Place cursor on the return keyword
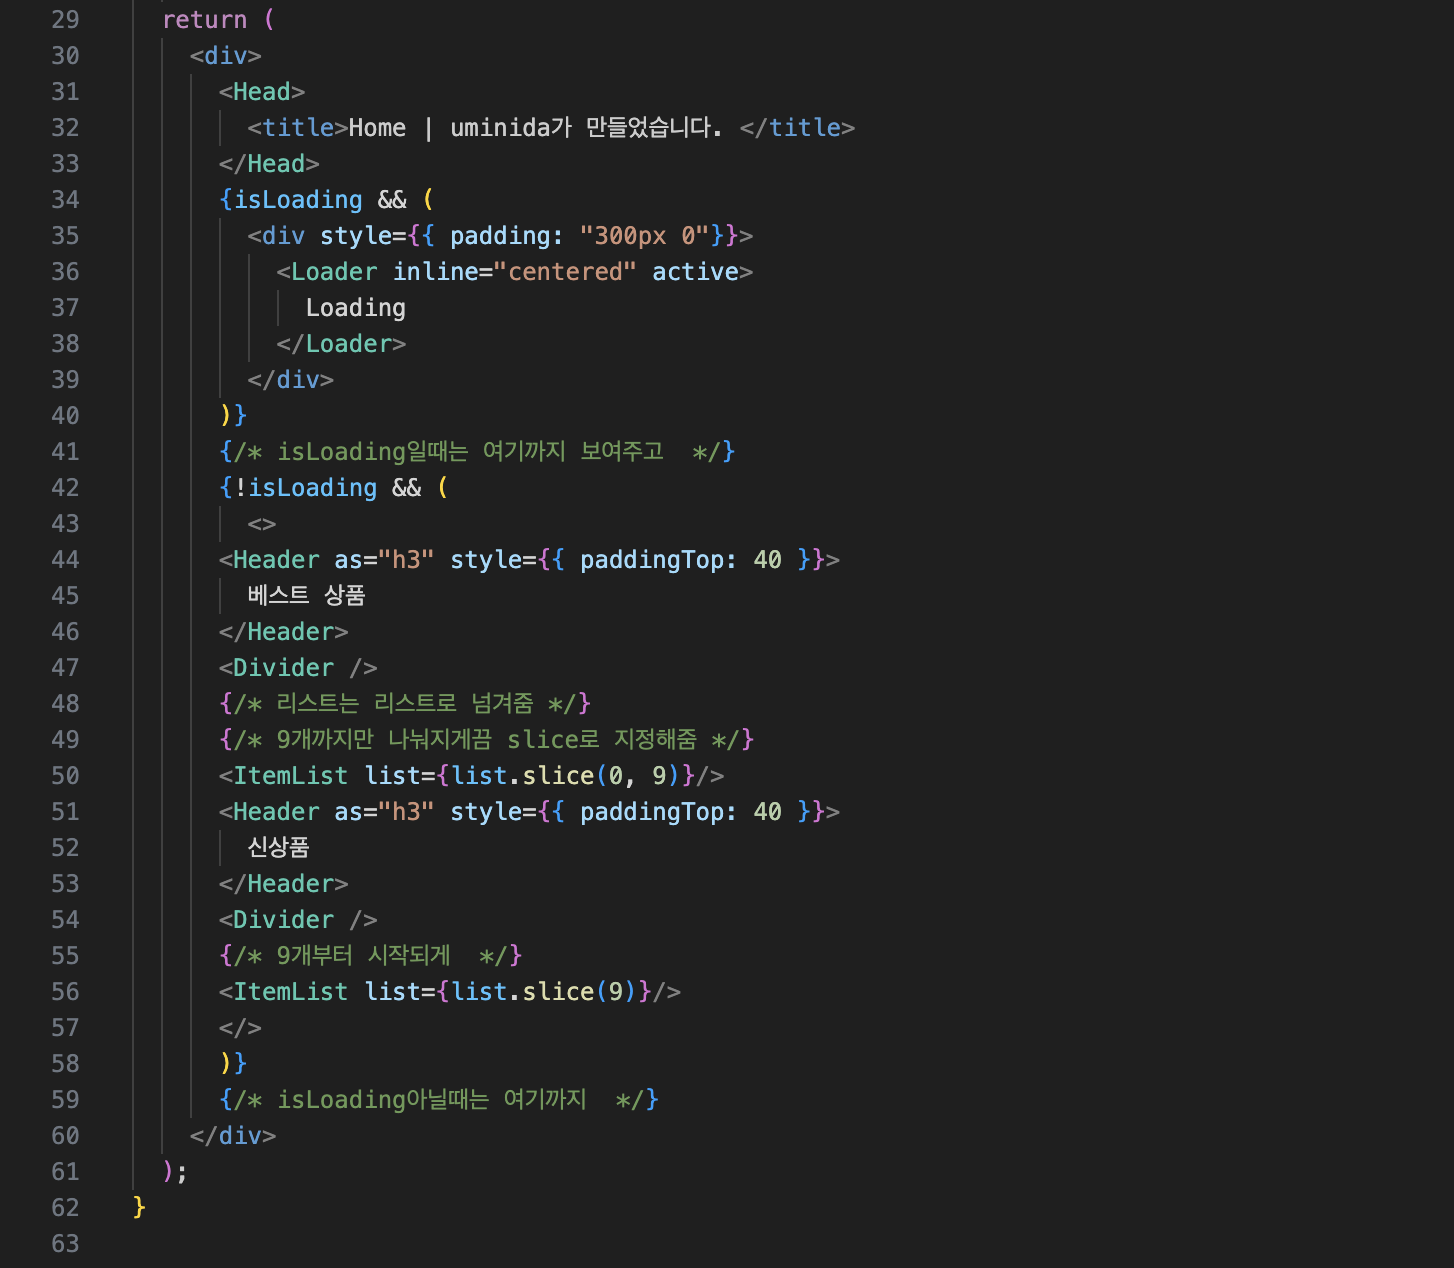Screen dimensions: 1454x1268 pos(204,20)
